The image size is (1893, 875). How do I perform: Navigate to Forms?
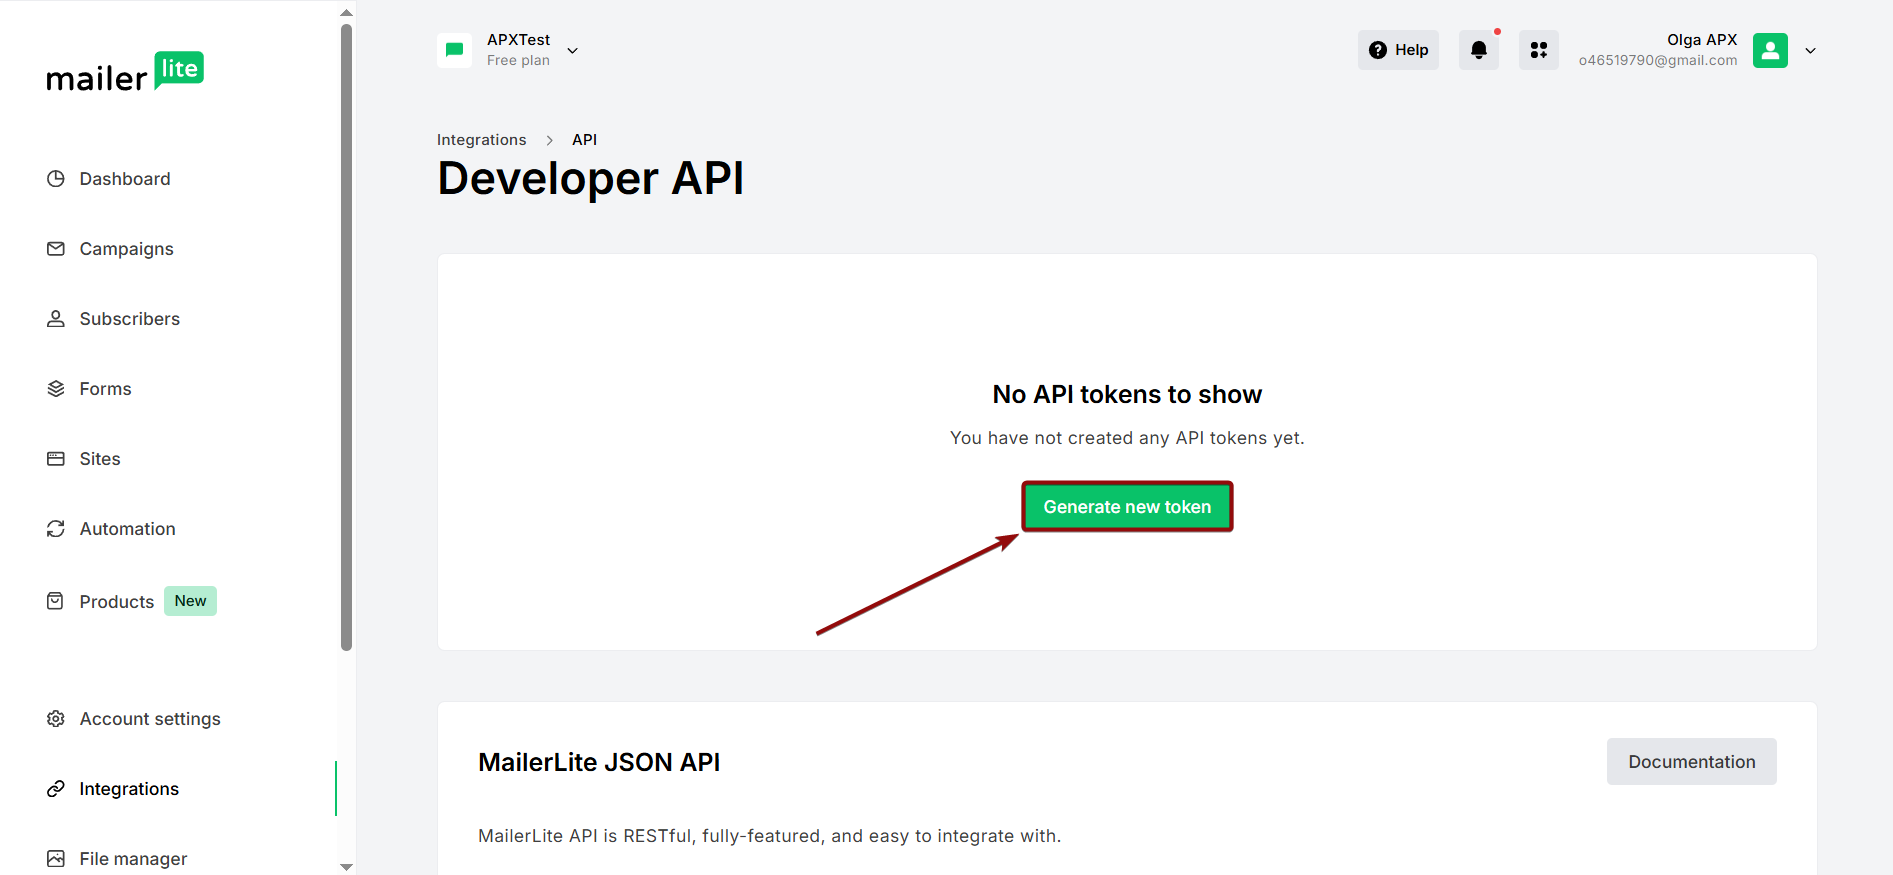105,389
